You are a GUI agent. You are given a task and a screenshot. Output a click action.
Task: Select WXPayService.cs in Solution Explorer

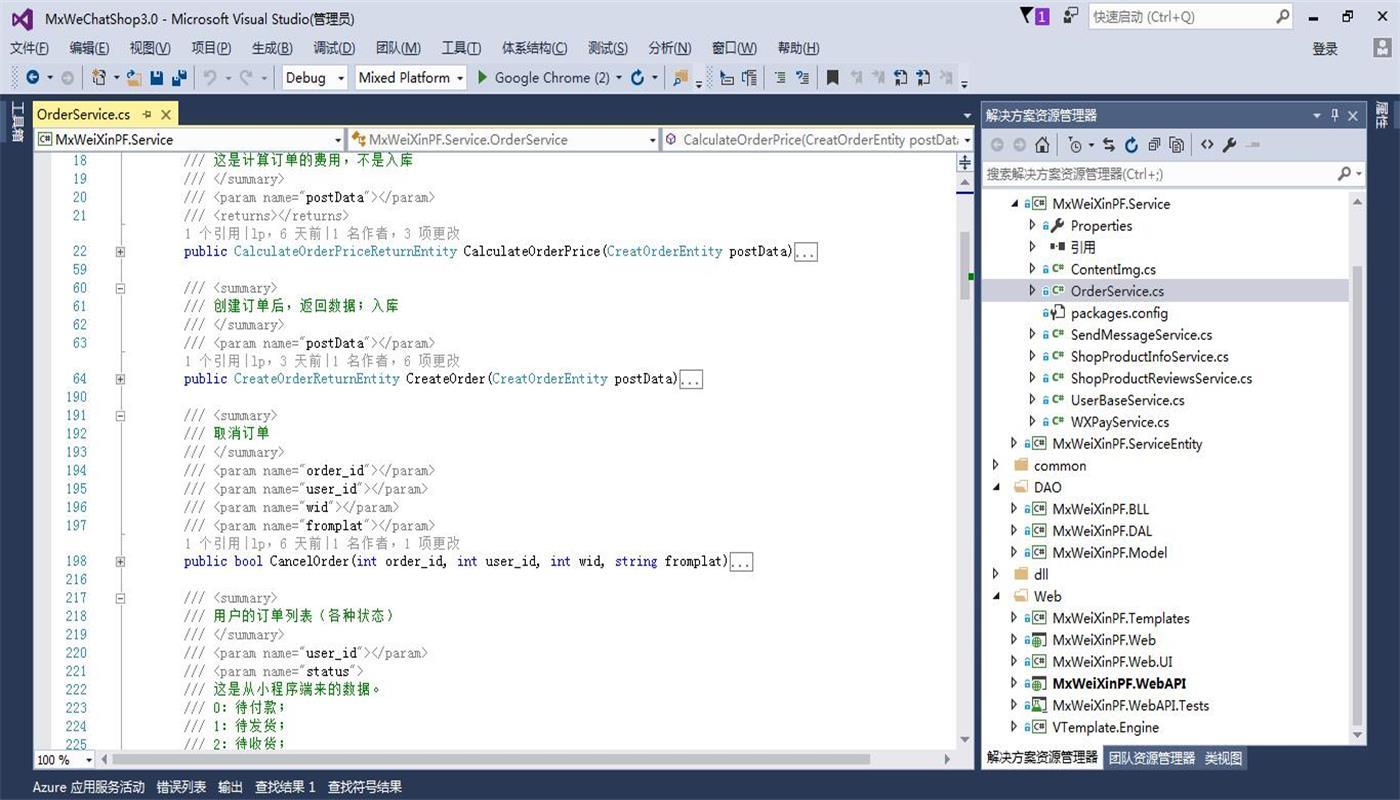coord(1119,422)
